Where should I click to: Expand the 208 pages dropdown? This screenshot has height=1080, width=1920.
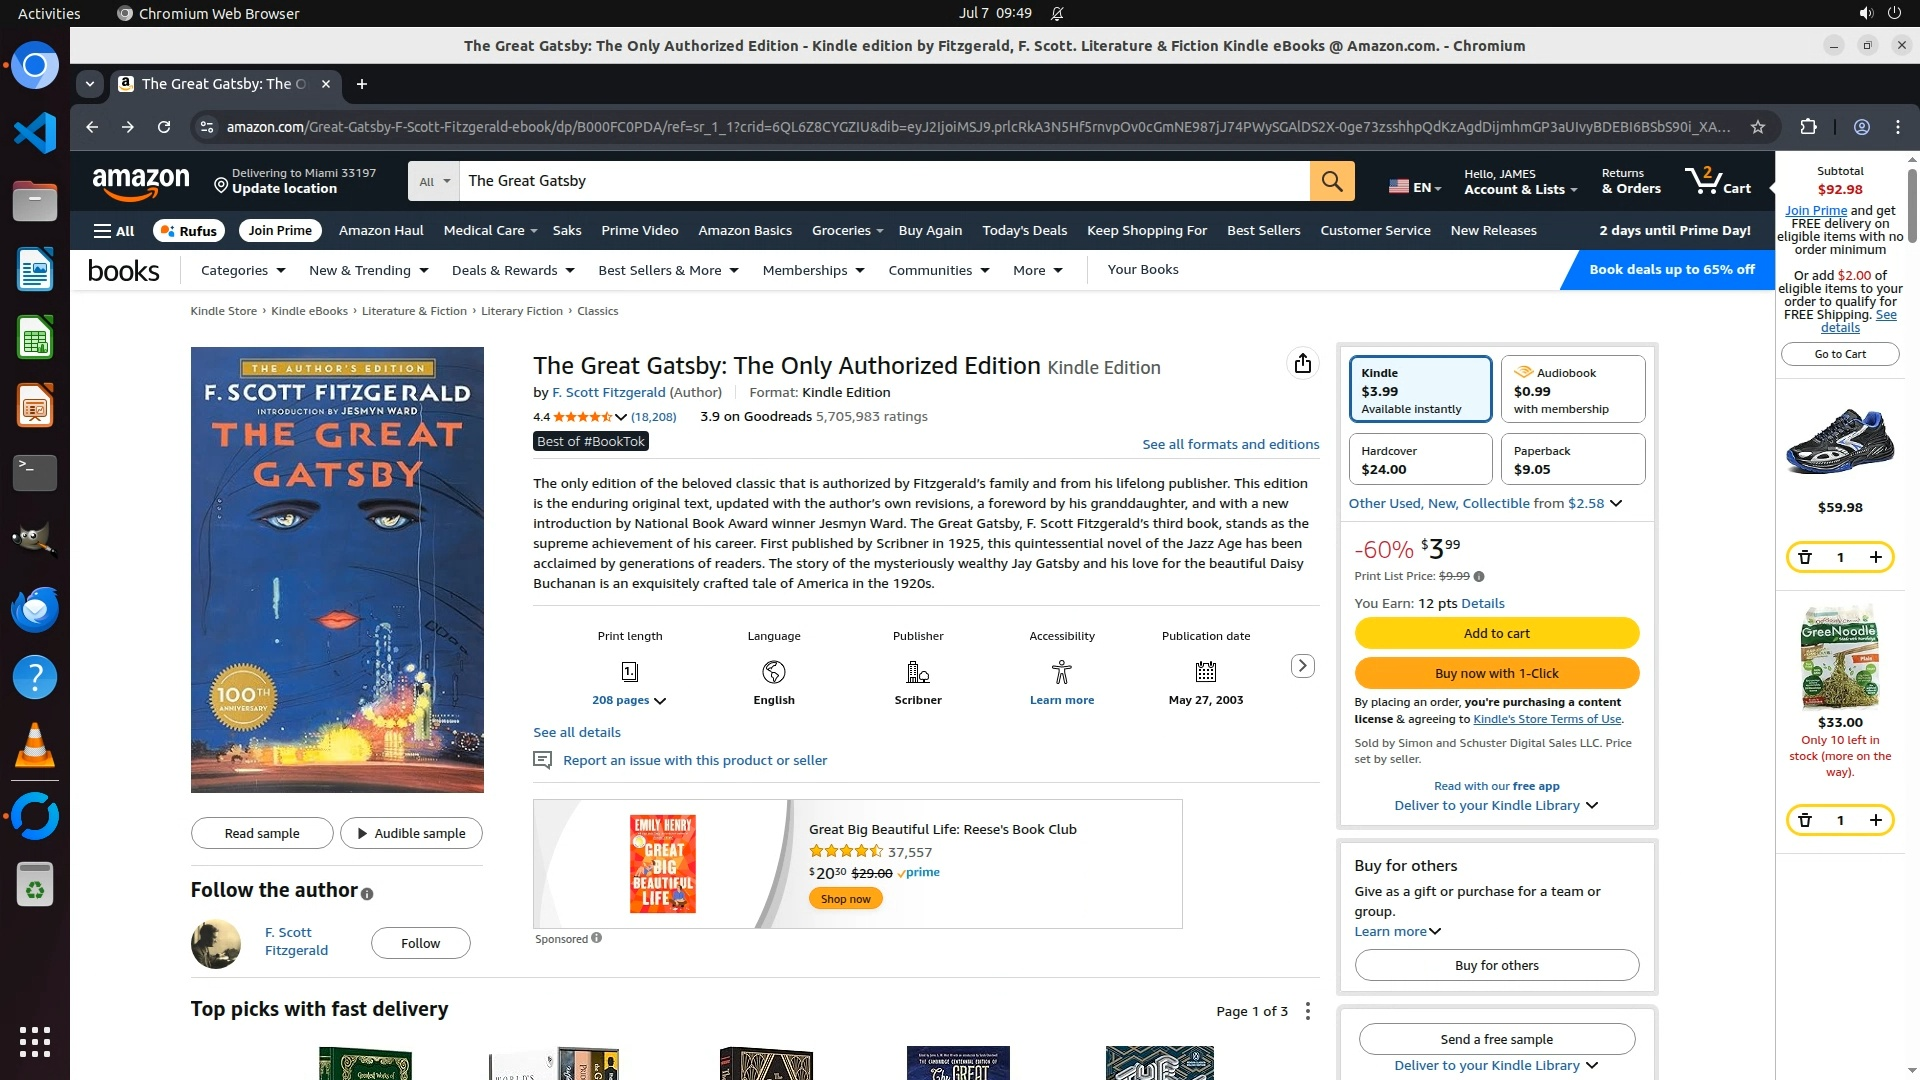pyautogui.click(x=629, y=700)
